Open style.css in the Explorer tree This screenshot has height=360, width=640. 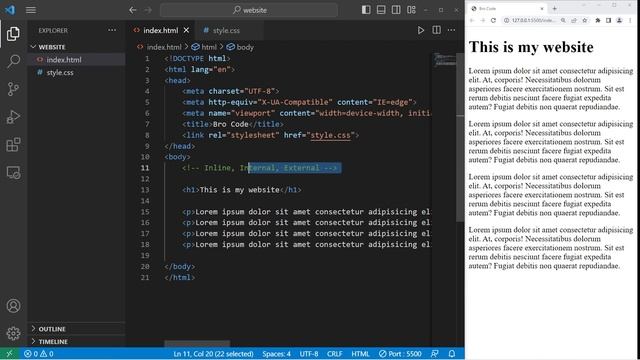pyautogui.click(x=76, y=72)
